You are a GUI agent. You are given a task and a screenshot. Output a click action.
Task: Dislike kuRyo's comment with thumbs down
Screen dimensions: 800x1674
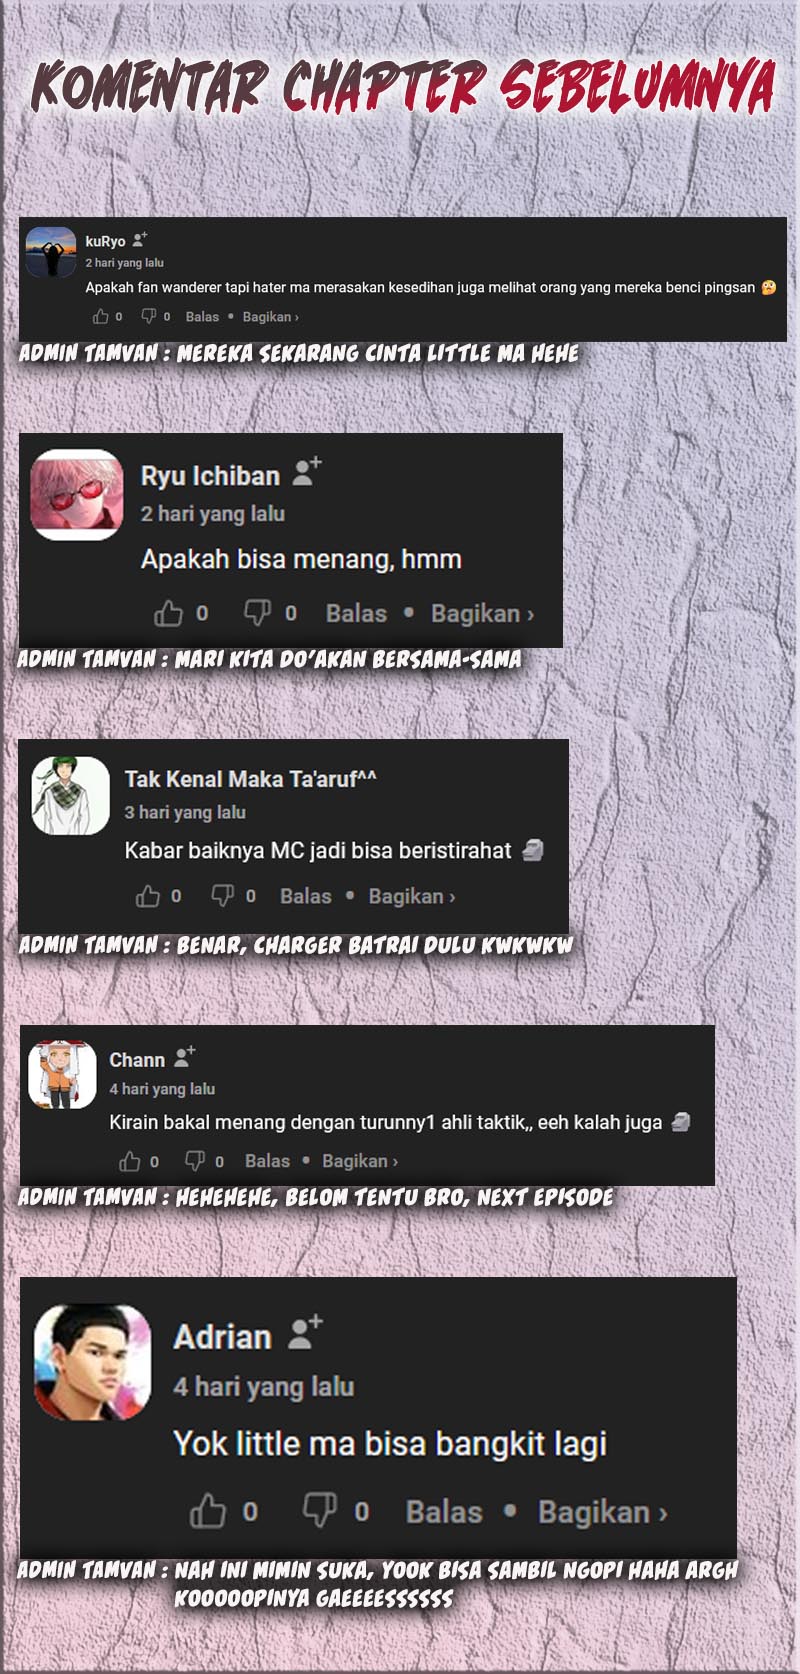pyautogui.click(x=148, y=316)
